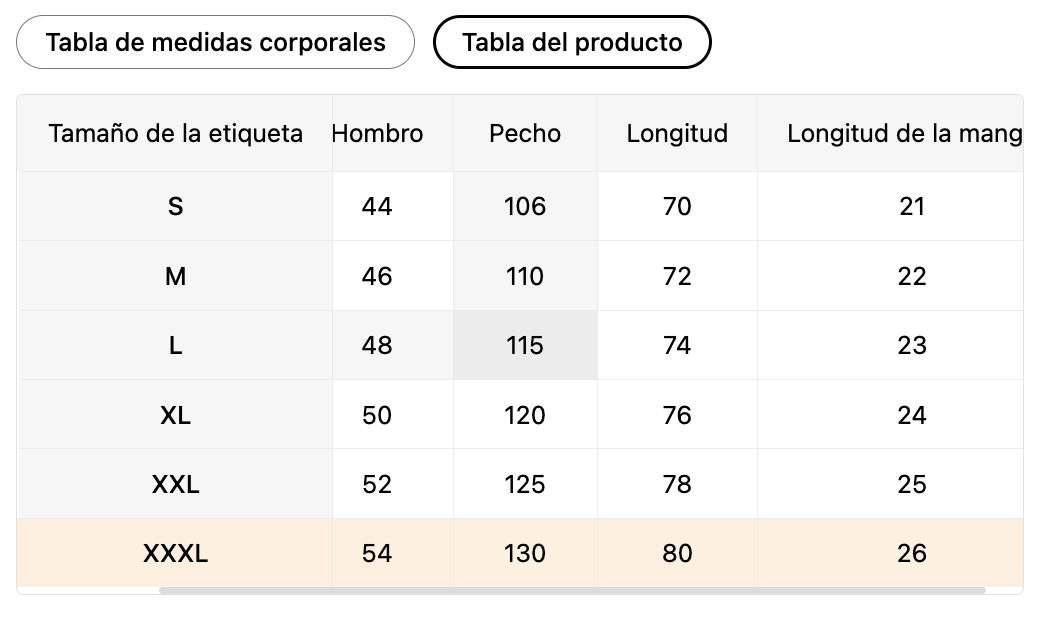Image resolution: width=1040 pixels, height=618 pixels.
Task: Click the Hombro column header
Action: click(377, 133)
